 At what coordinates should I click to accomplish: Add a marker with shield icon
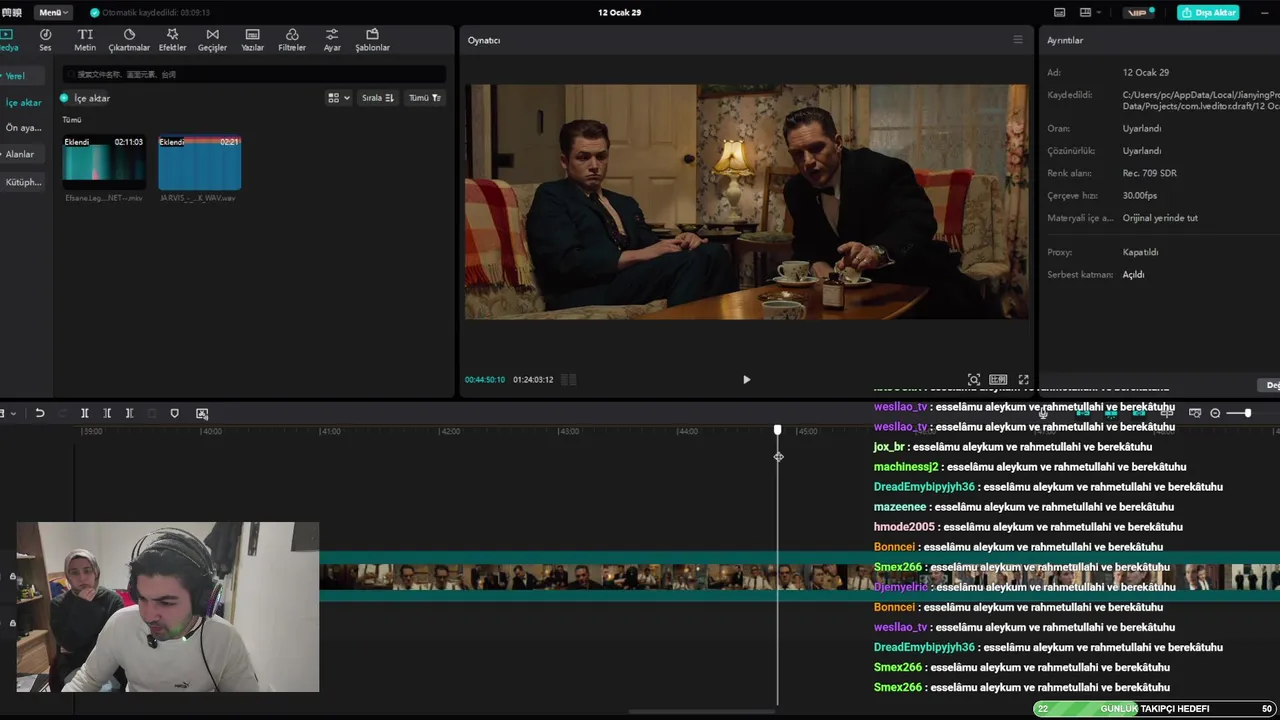174,413
